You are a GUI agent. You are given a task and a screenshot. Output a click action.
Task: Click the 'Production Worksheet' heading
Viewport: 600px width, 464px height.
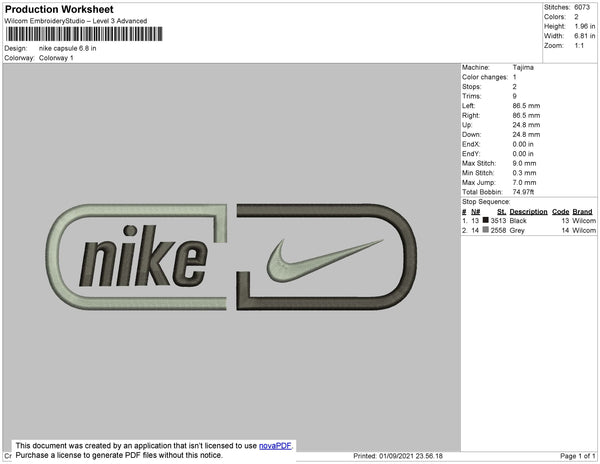pyautogui.click(x=59, y=9)
